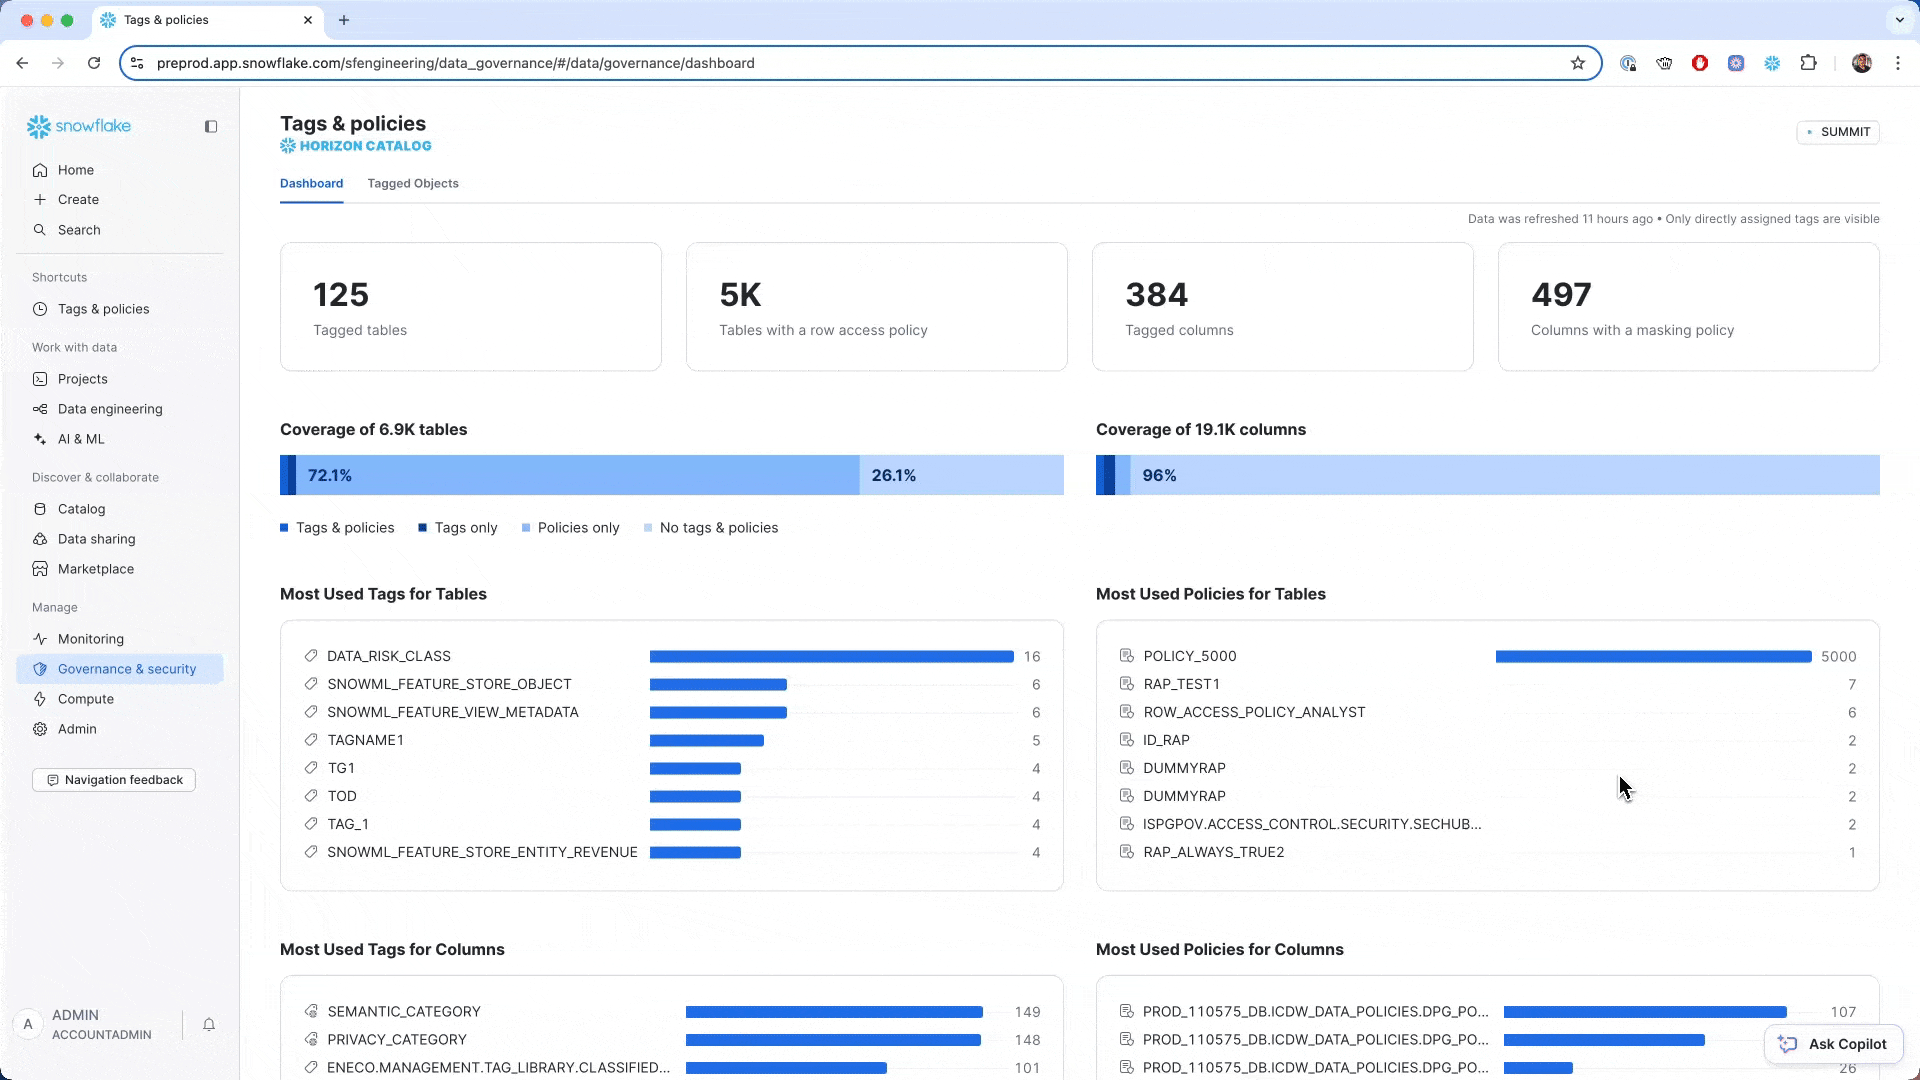Collapse the sidebar with the panel toggle
The image size is (1920, 1080).
pos(211,127)
